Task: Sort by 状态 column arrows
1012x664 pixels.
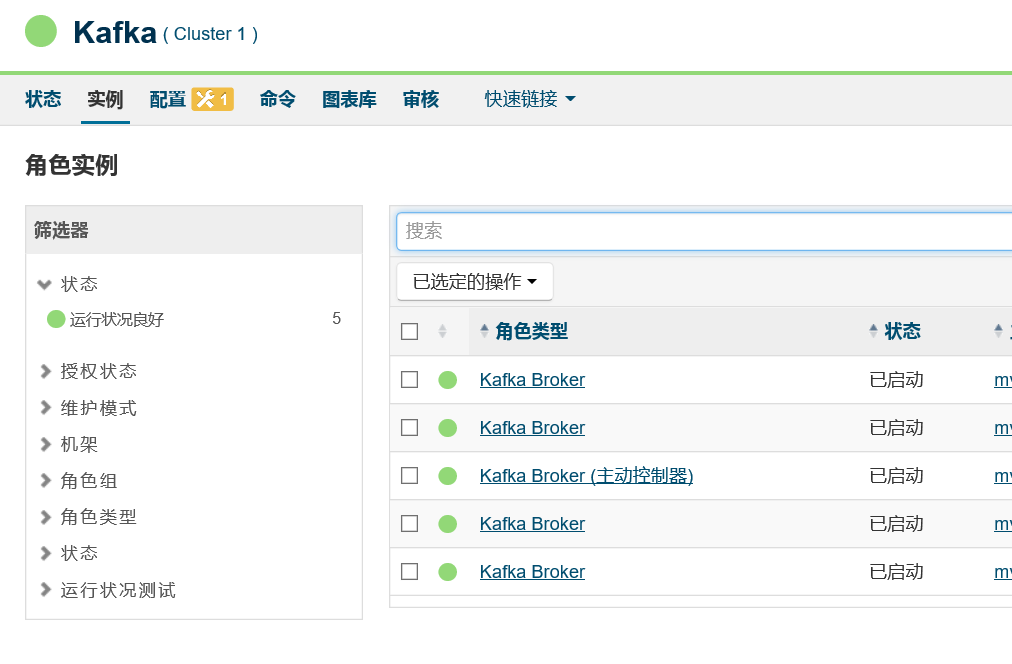Action: 873,331
